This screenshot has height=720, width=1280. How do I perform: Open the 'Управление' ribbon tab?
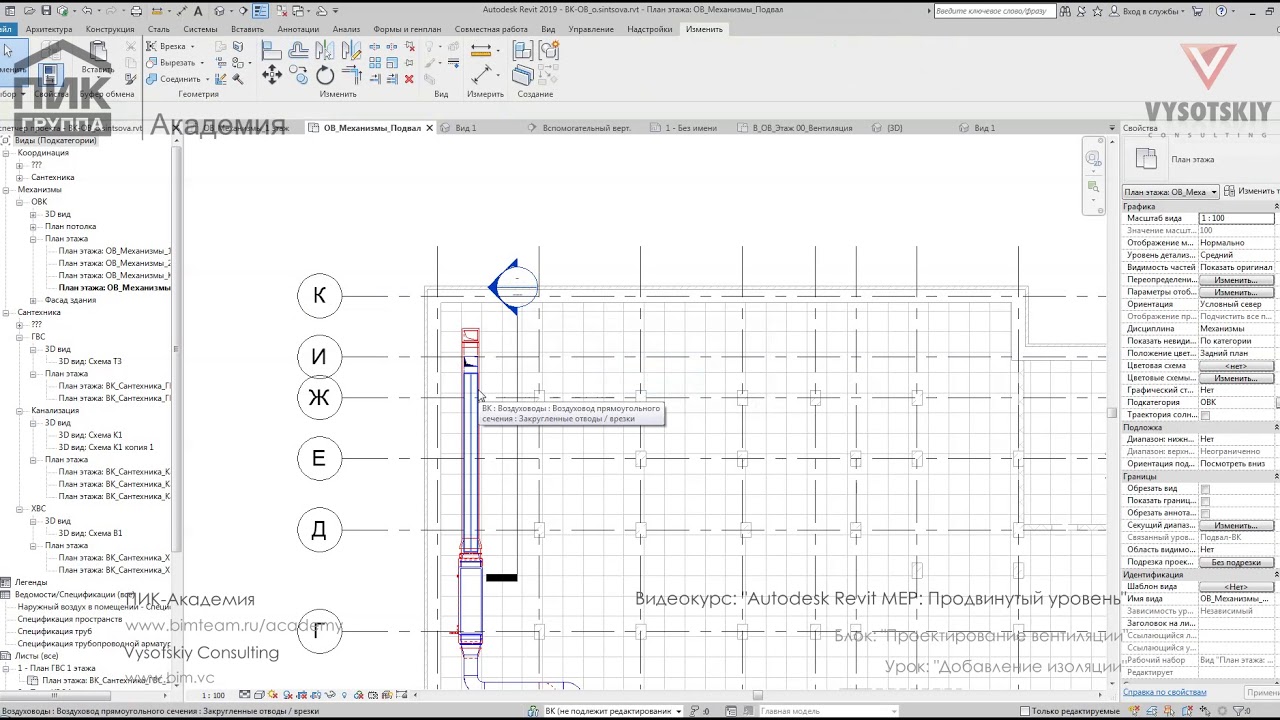pos(591,29)
